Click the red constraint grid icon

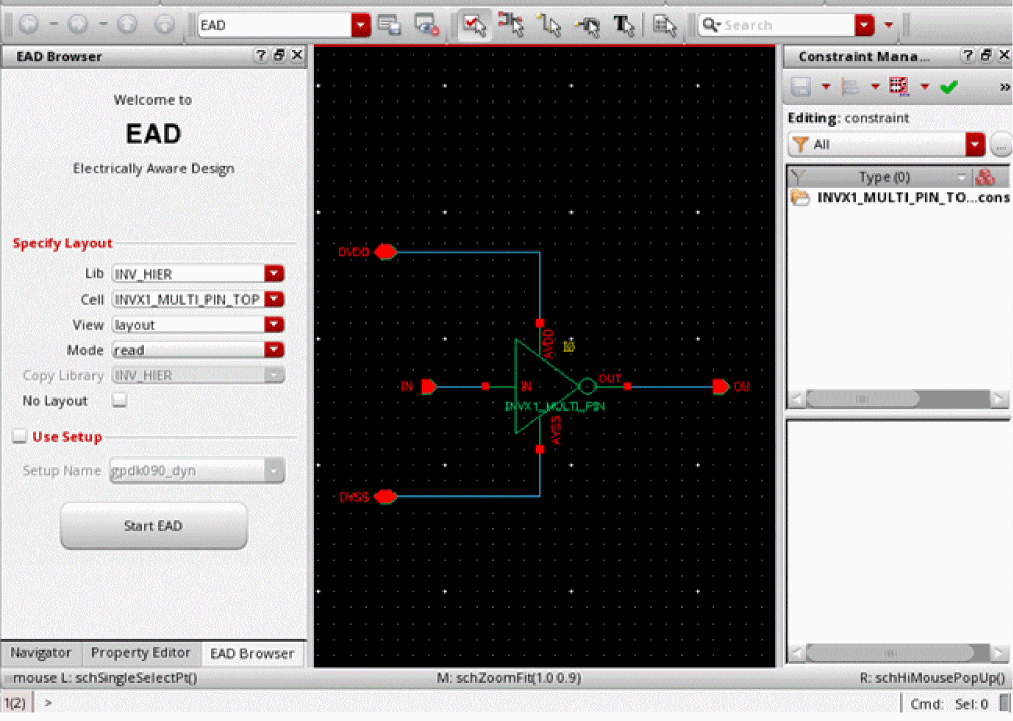click(898, 87)
